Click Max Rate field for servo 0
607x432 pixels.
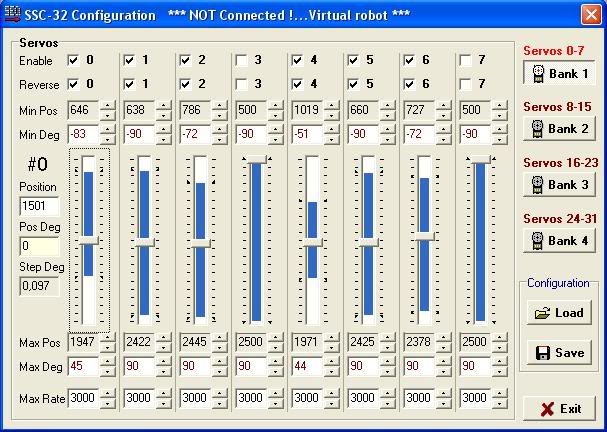(84, 398)
